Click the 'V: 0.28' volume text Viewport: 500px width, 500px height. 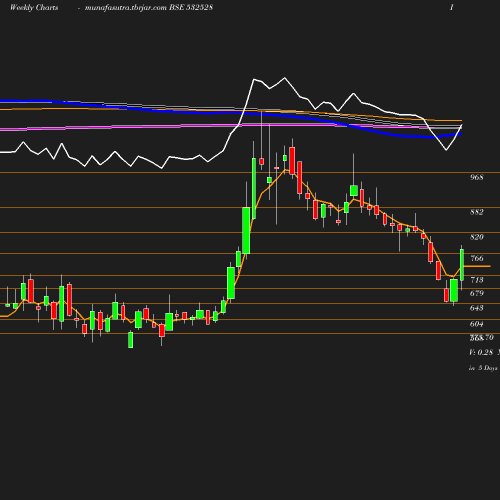pyautogui.click(x=481, y=352)
